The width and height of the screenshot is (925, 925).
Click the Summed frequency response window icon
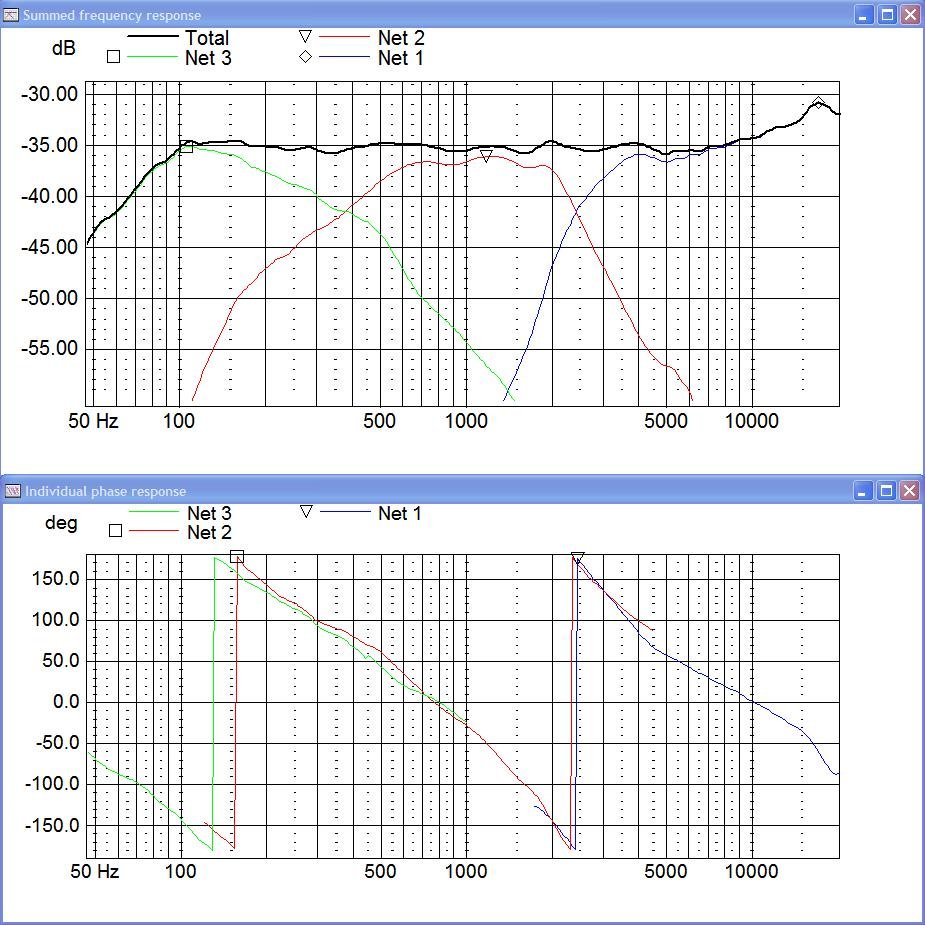[12, 15]
